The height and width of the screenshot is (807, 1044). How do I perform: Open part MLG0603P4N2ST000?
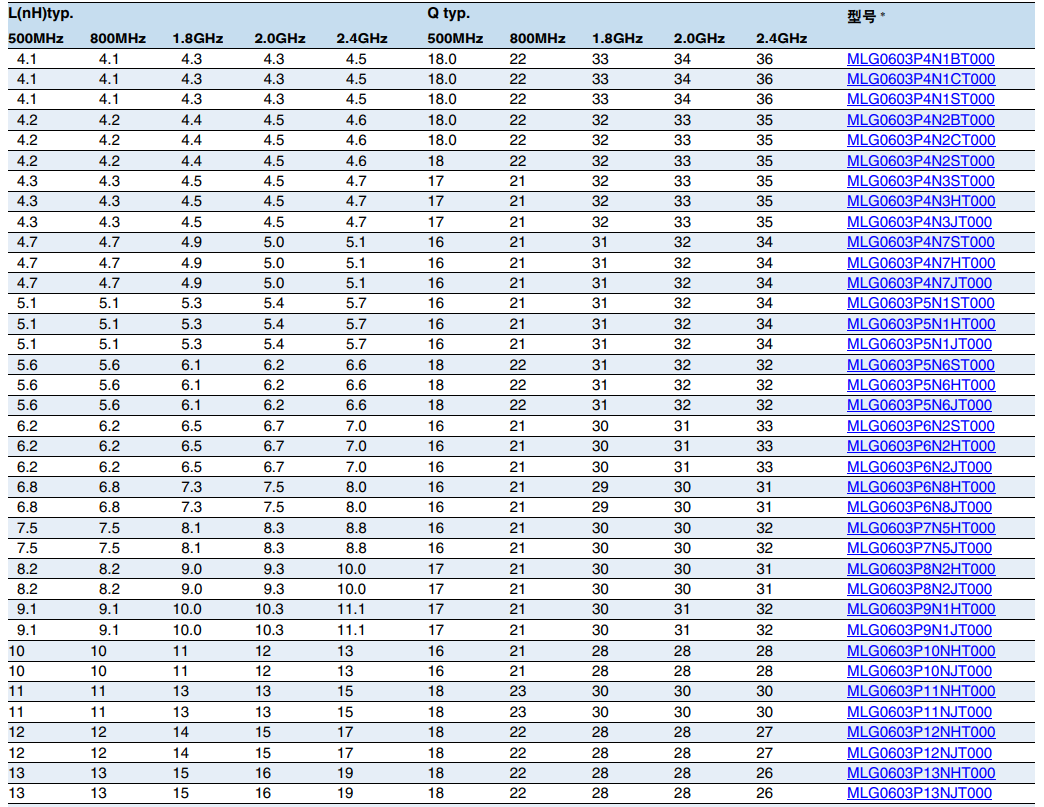tap(920, 161)
